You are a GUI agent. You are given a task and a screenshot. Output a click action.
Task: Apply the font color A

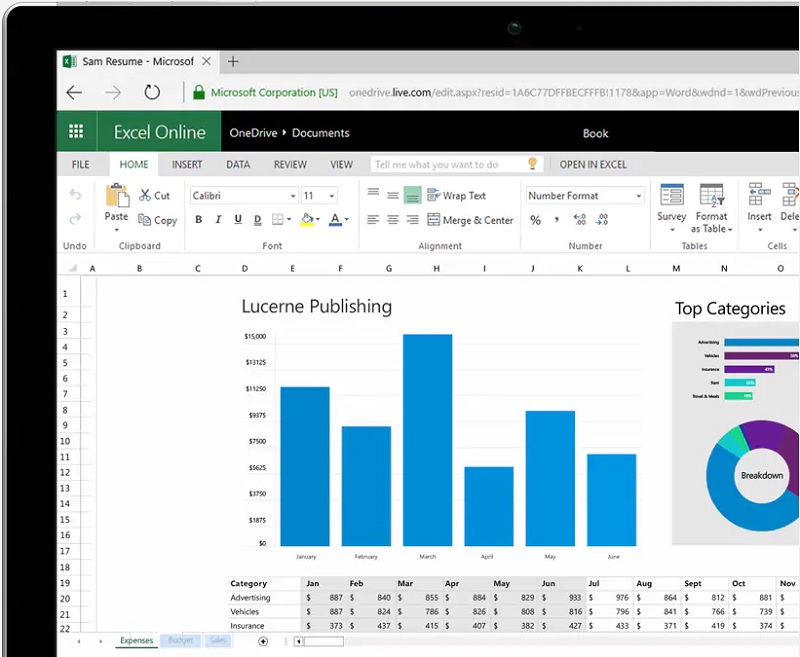335,220
